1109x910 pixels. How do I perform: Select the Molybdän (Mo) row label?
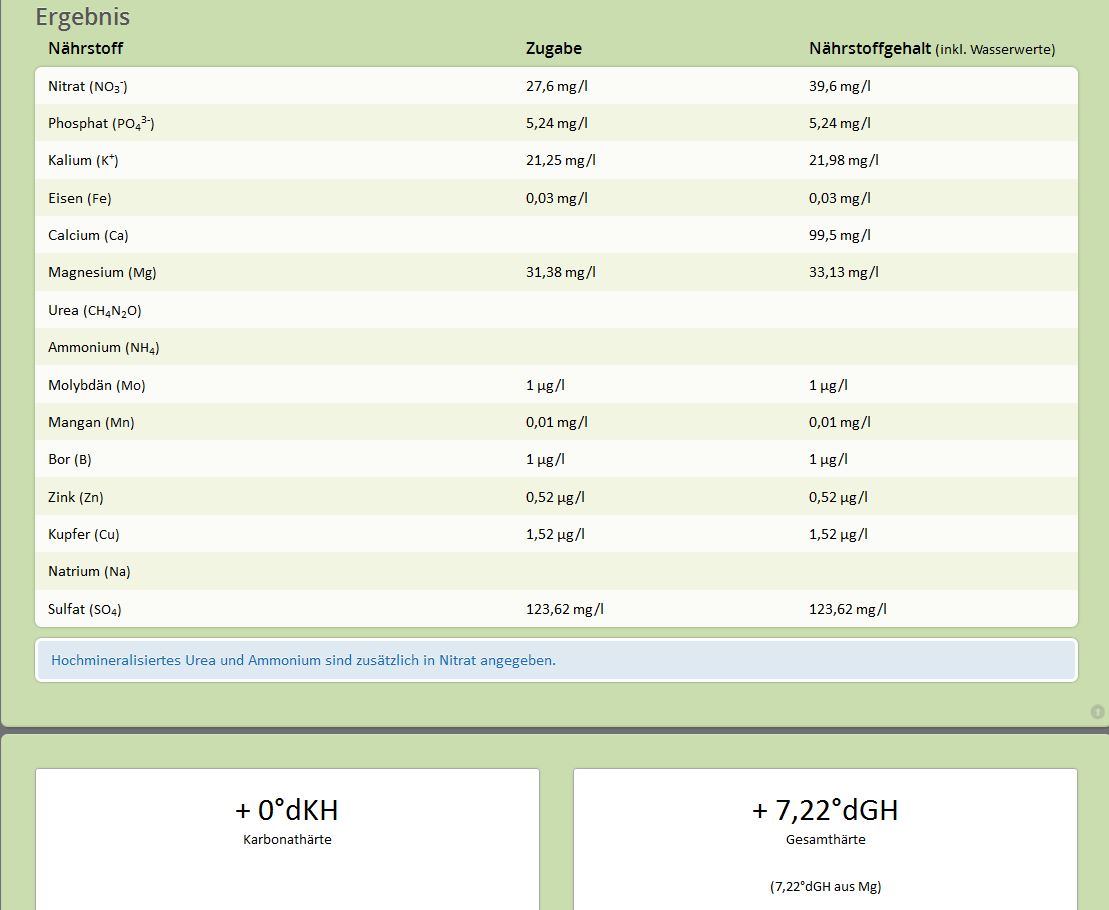point(96,385)
